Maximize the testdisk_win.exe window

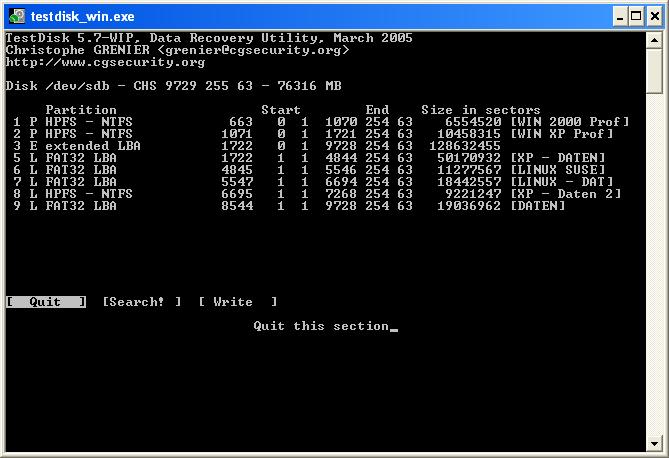(636, 17)
